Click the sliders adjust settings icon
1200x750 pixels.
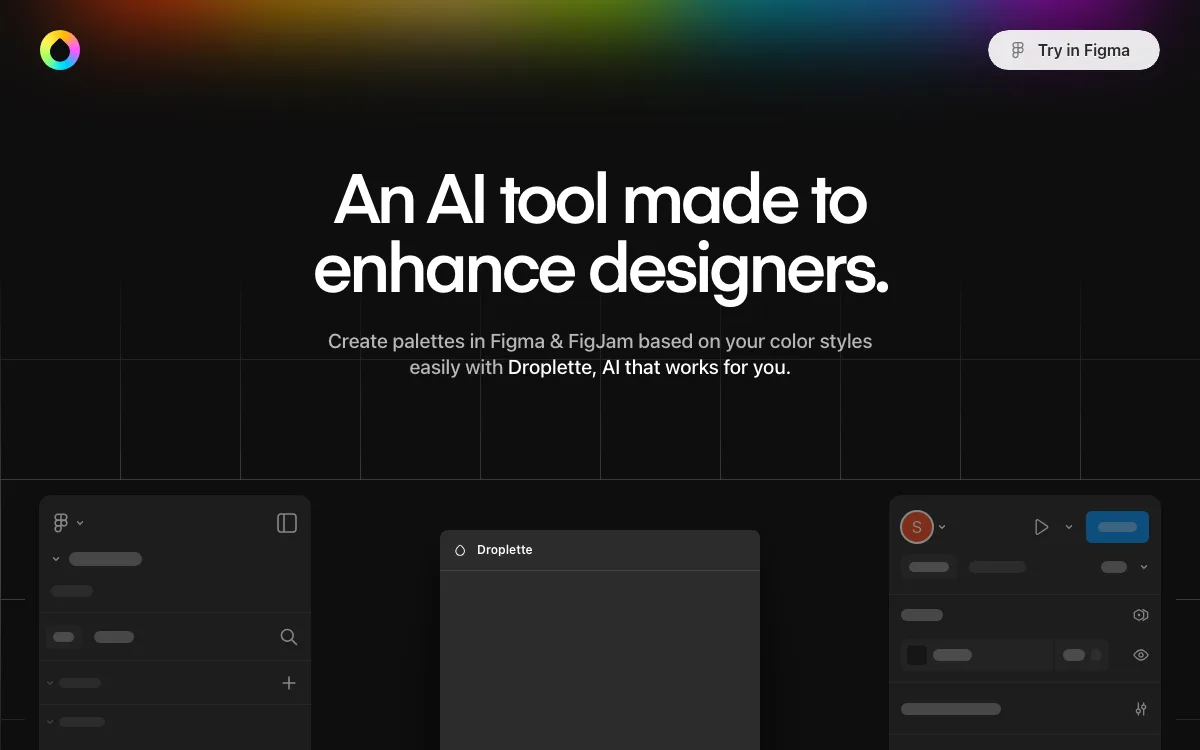pos(1141,709)
